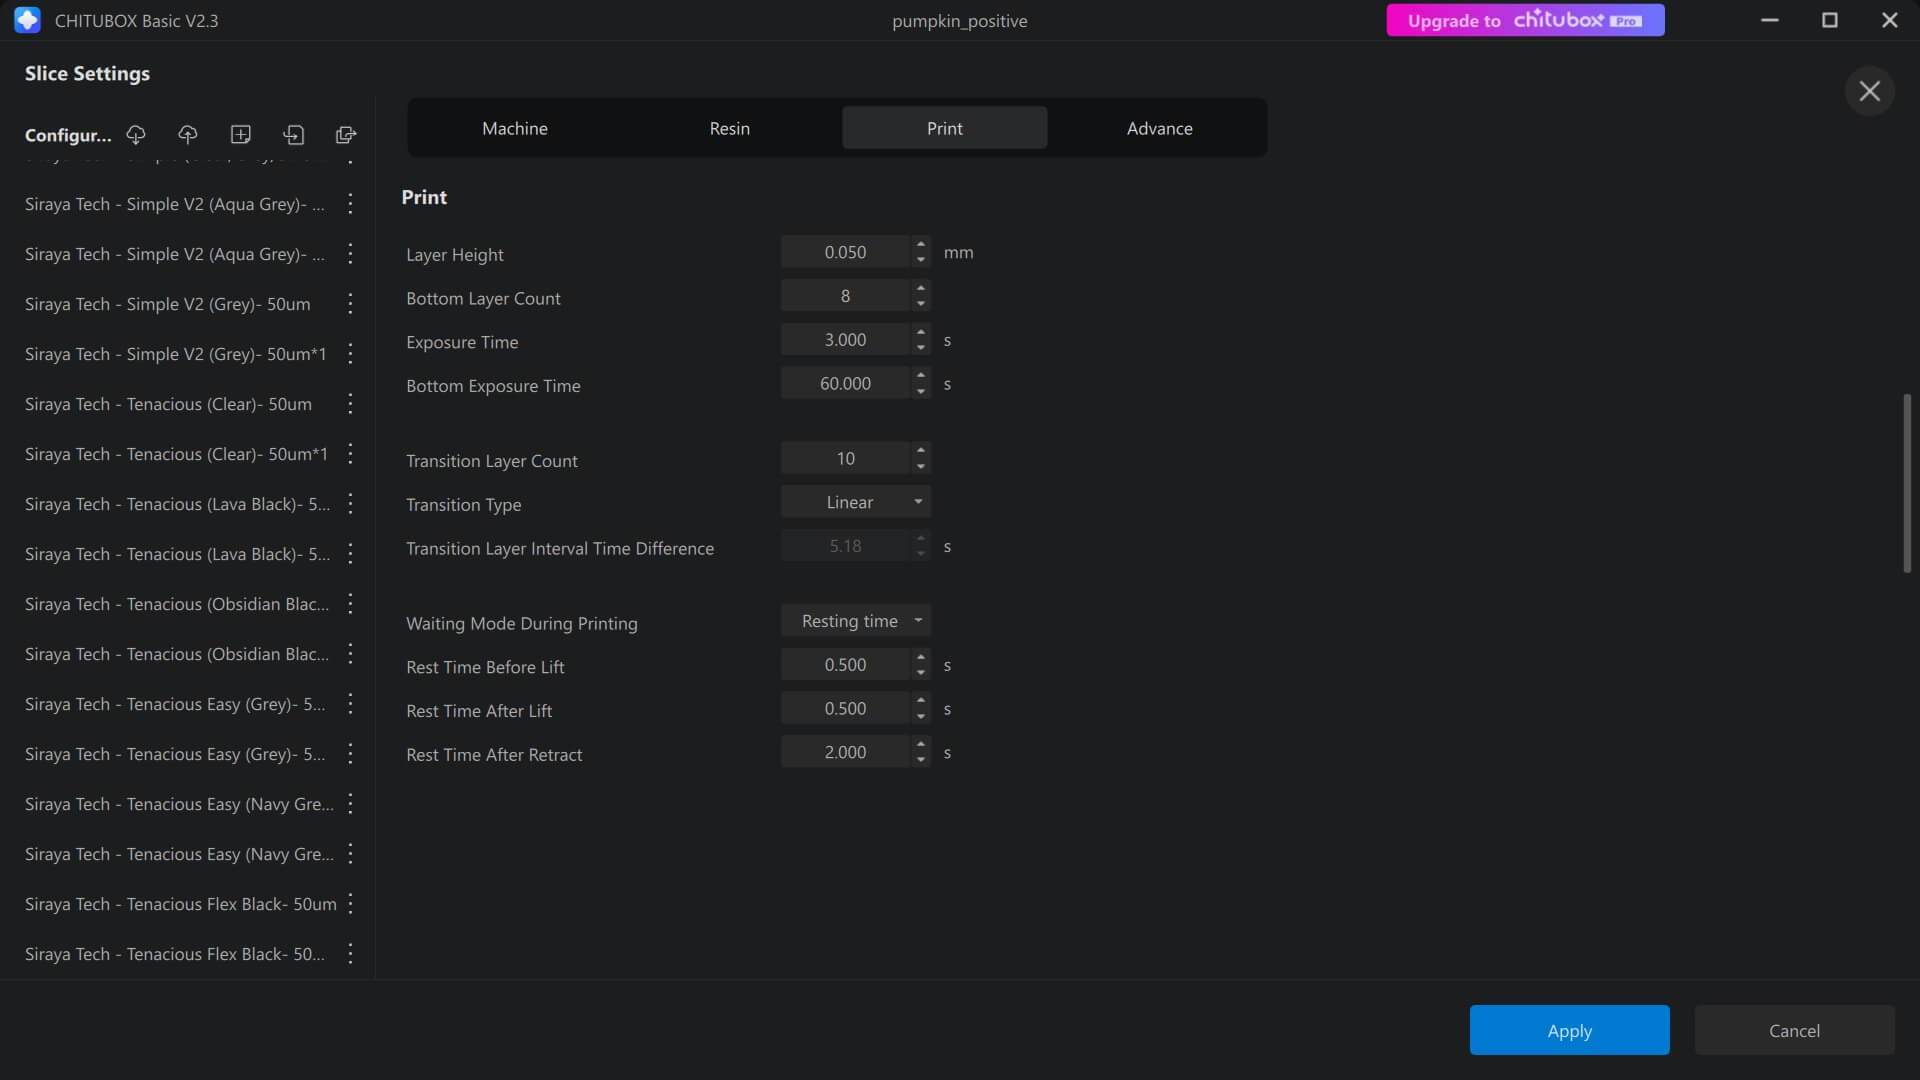Switch to the Resin tab

pos(729,128)
